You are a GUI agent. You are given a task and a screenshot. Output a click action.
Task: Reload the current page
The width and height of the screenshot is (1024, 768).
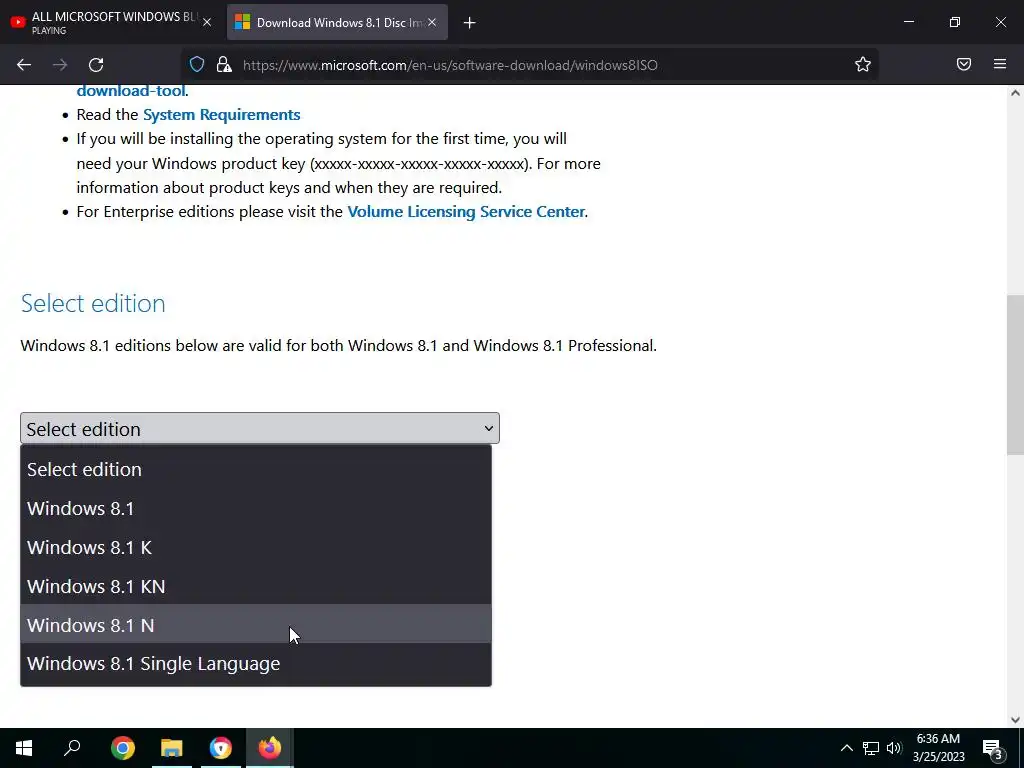[96, 65]
